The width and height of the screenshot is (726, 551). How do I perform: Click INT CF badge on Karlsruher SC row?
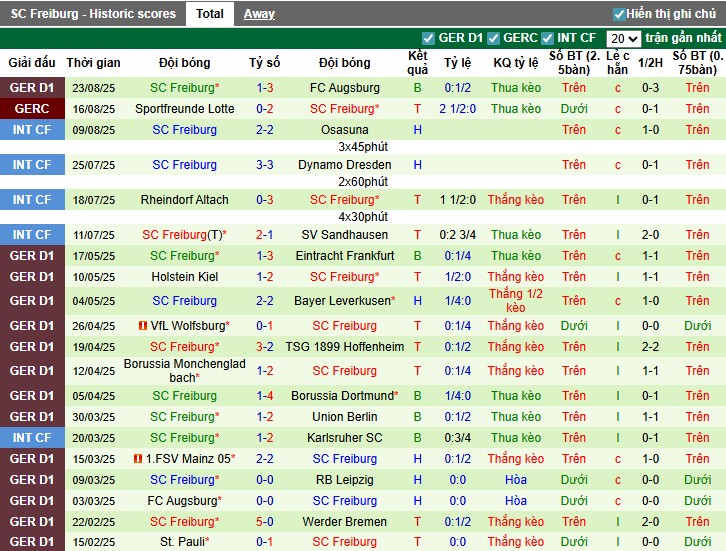[x=31, y=438]
